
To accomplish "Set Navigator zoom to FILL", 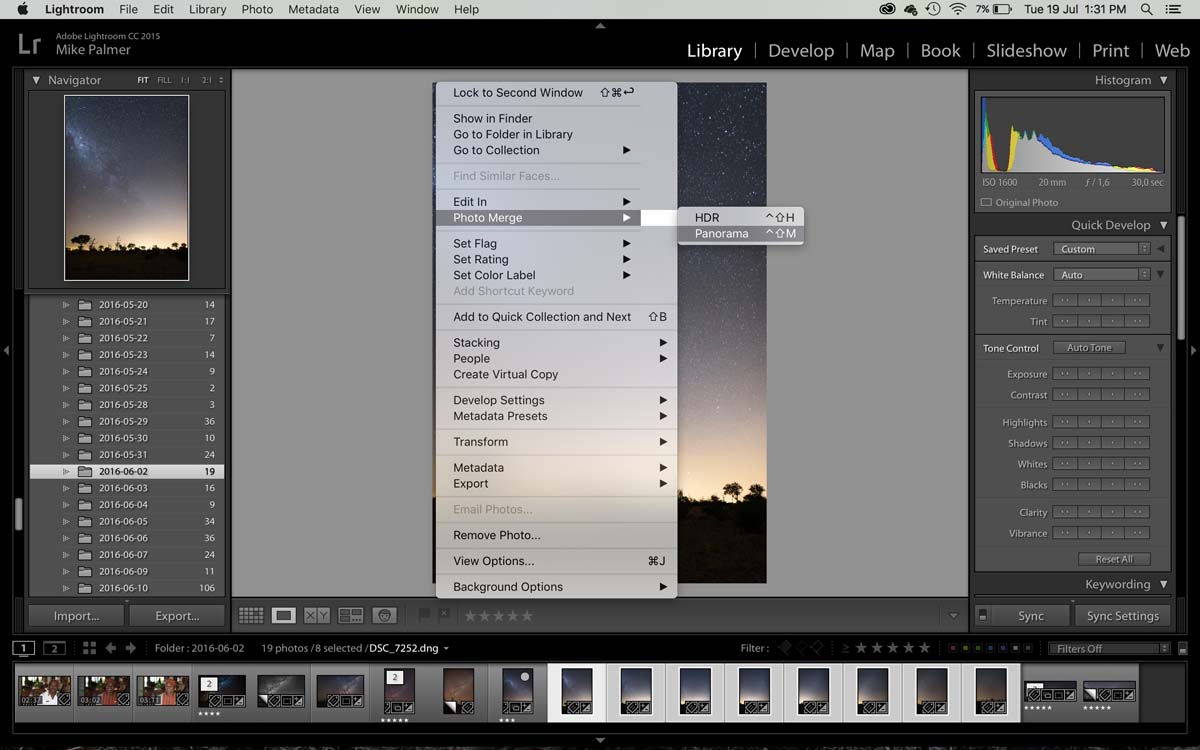I will [164, 80].
